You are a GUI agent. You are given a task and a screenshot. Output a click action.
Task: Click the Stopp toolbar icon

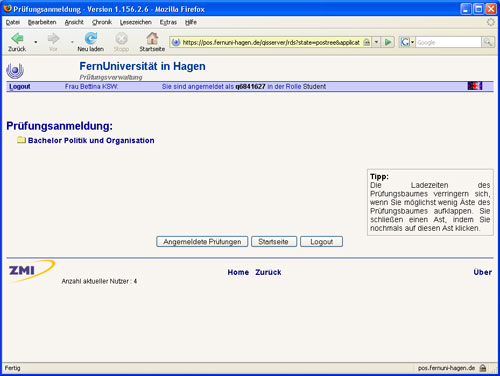coord(121,39)
